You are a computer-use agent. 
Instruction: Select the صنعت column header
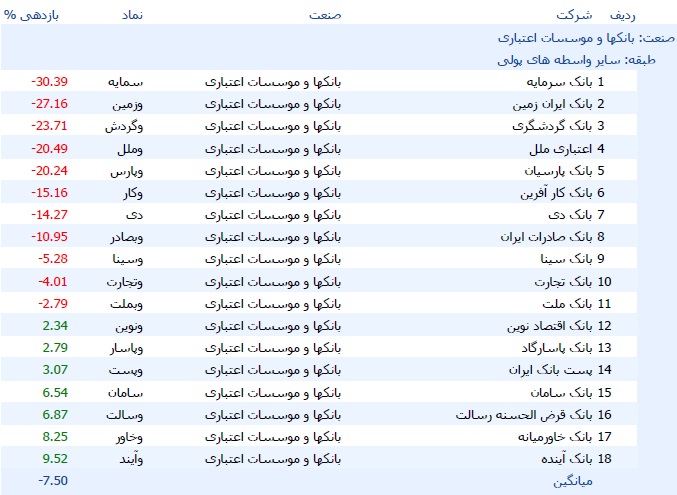(x=325, y=15)
